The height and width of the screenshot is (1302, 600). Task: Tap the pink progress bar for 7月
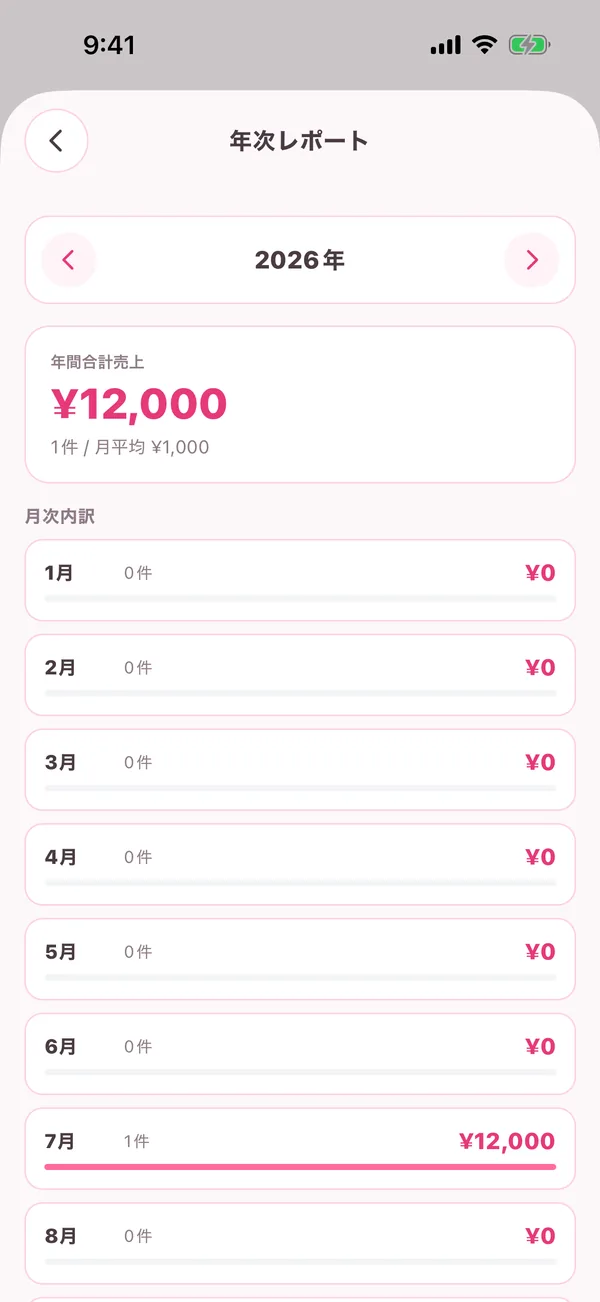pyautogui.click(x=300, y=1167)
